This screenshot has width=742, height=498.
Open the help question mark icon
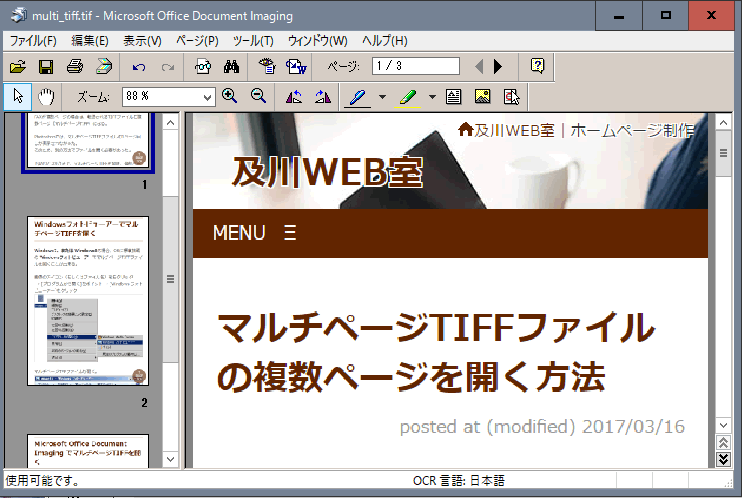tap(538, 66)
